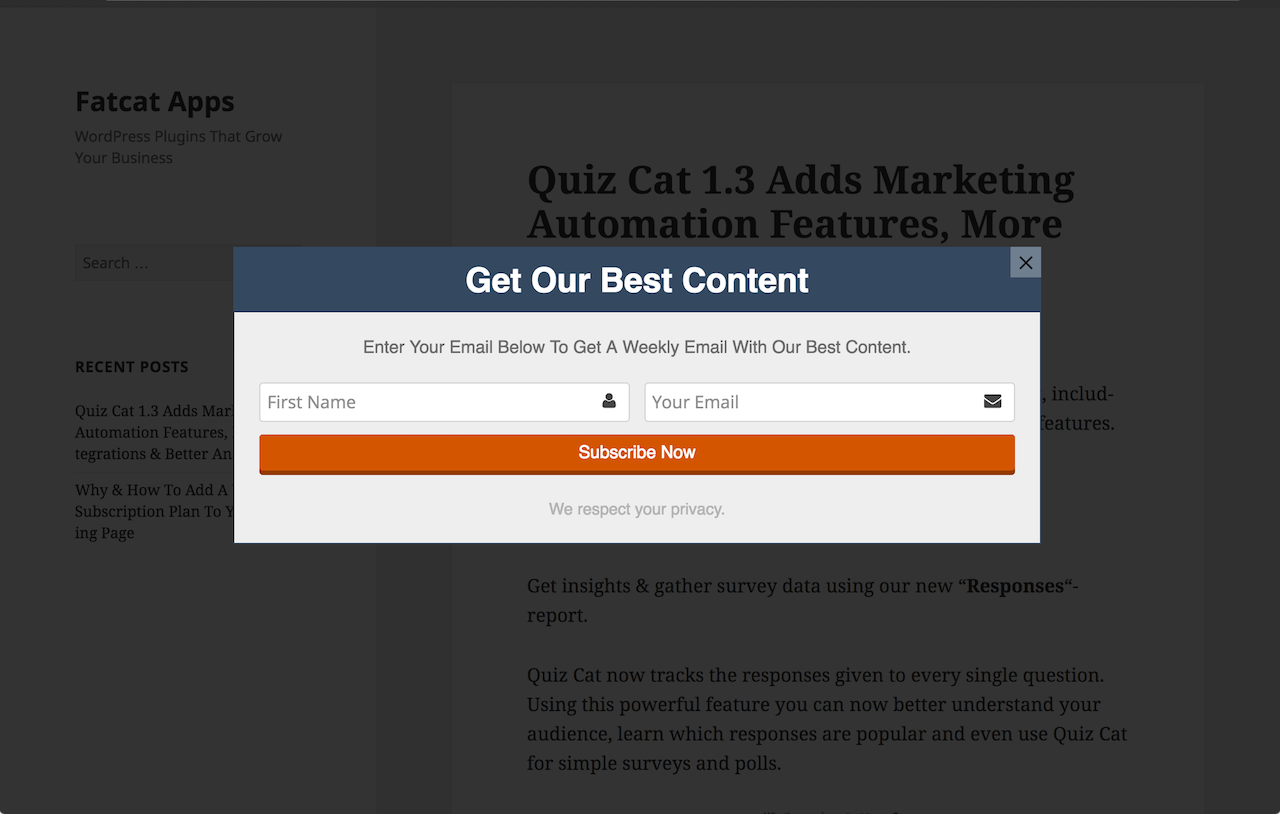1280x814 pixels.
Task: Click the Search field in the sidebar
Action: 150,263
